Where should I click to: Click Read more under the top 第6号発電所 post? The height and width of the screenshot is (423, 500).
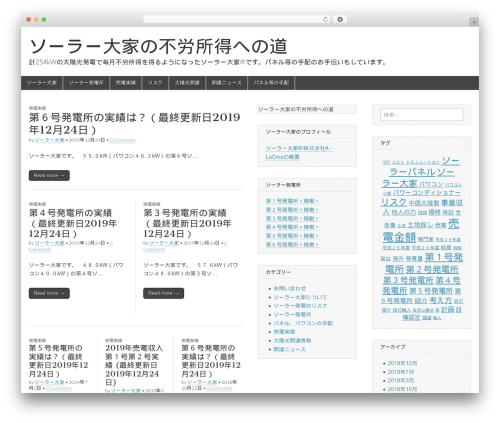click(49, 175)
